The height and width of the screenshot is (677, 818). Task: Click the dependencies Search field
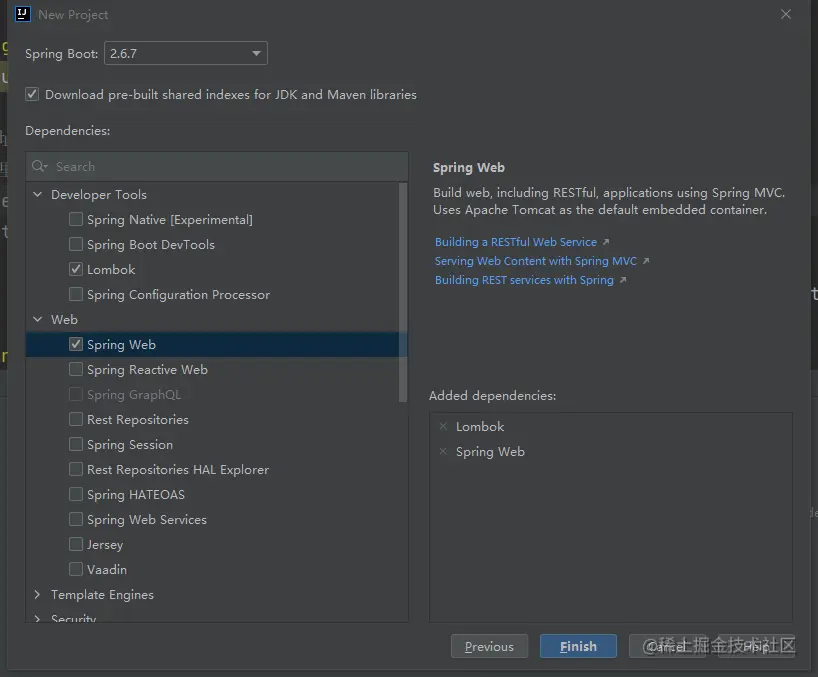[x=217, y=166]
